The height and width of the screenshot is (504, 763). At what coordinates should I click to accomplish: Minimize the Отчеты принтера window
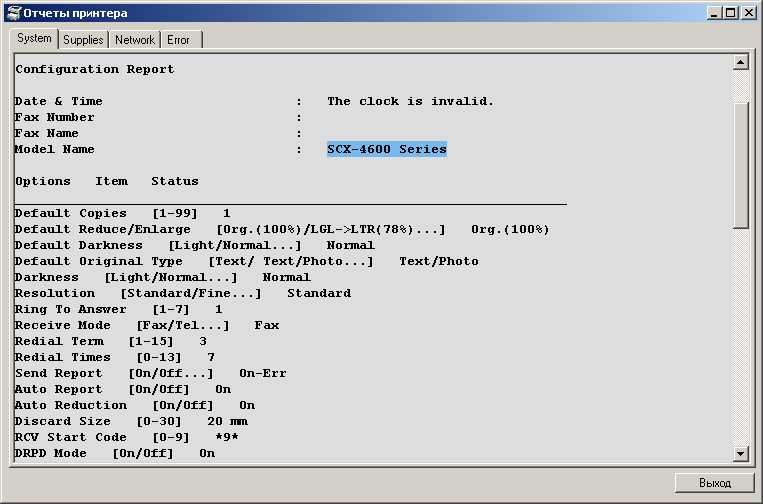(x=714, y=13)
